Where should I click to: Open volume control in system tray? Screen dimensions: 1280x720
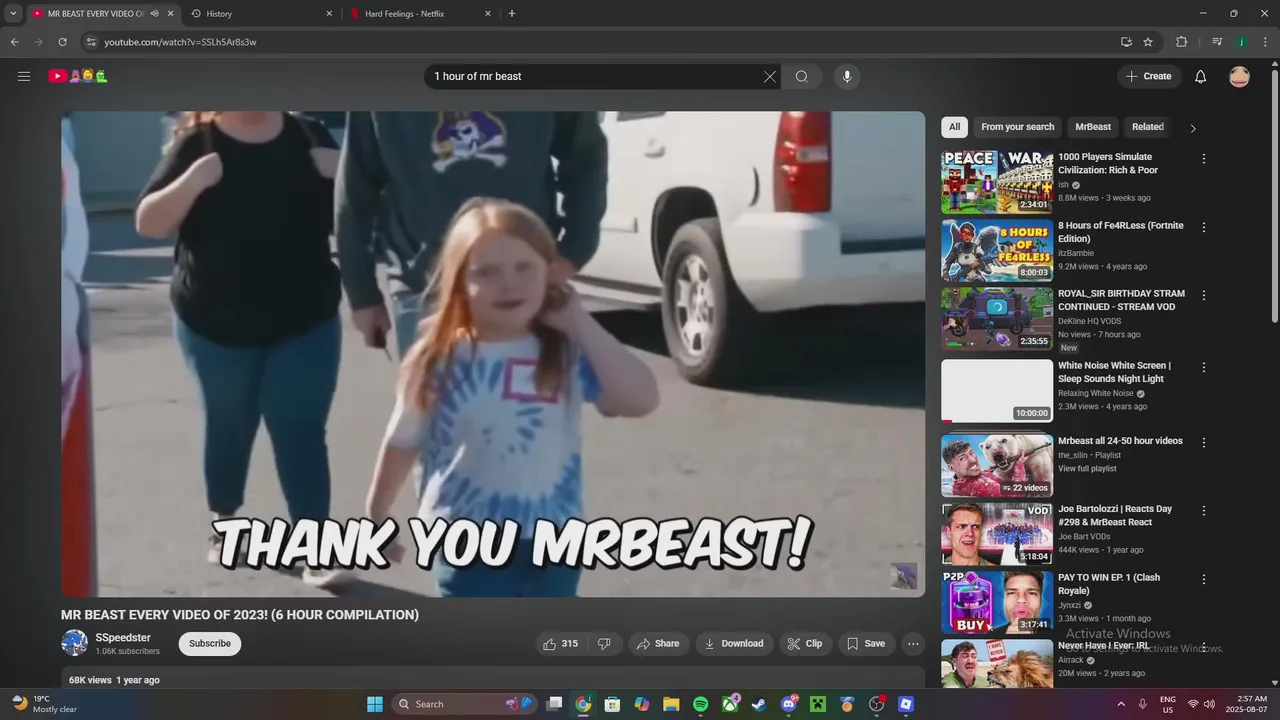click(x=1209, y=704)
